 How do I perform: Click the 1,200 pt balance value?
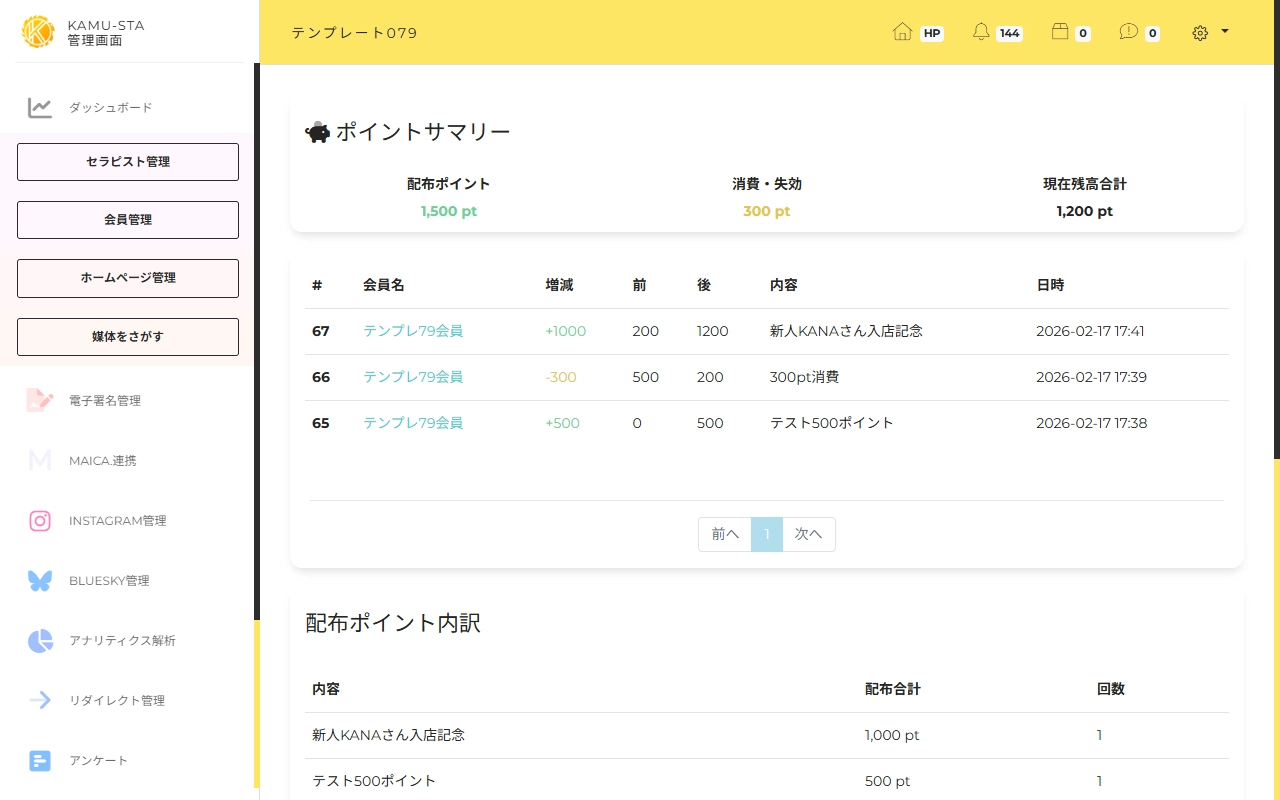1085,211
